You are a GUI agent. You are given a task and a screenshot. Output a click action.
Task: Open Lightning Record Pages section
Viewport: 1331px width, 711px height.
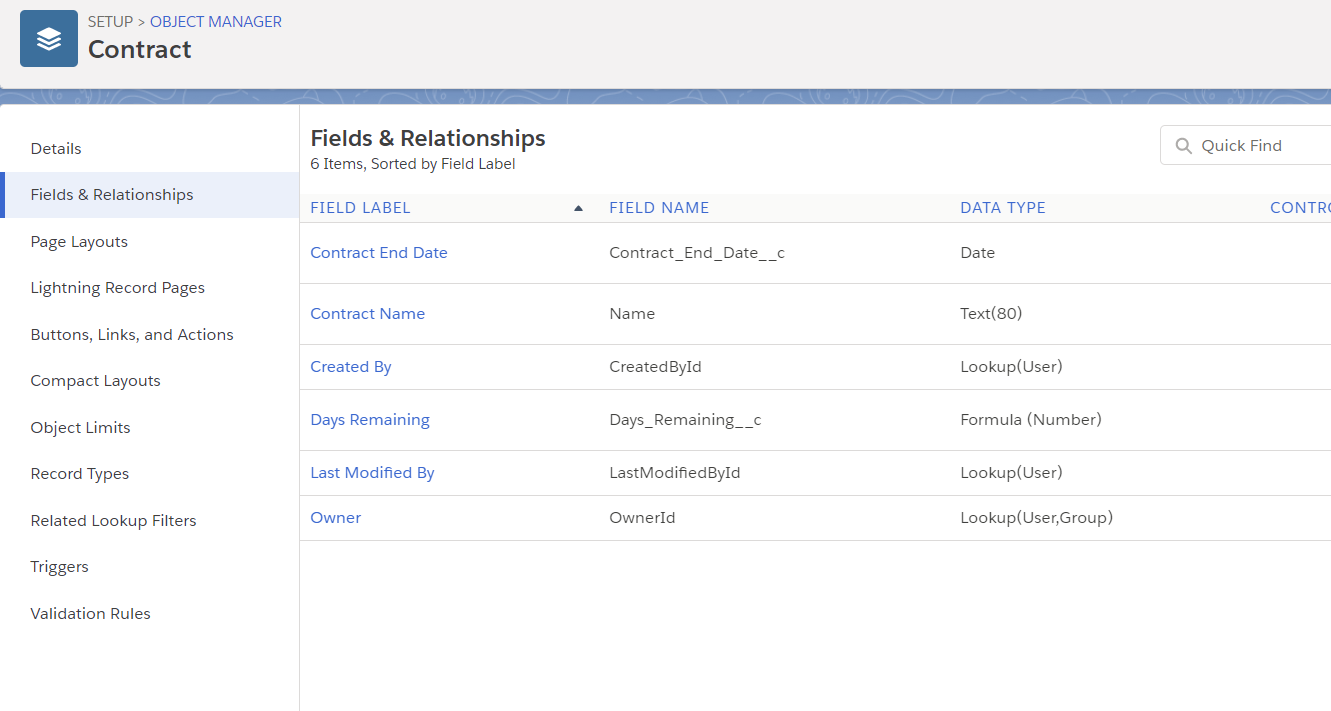point(117,288)
